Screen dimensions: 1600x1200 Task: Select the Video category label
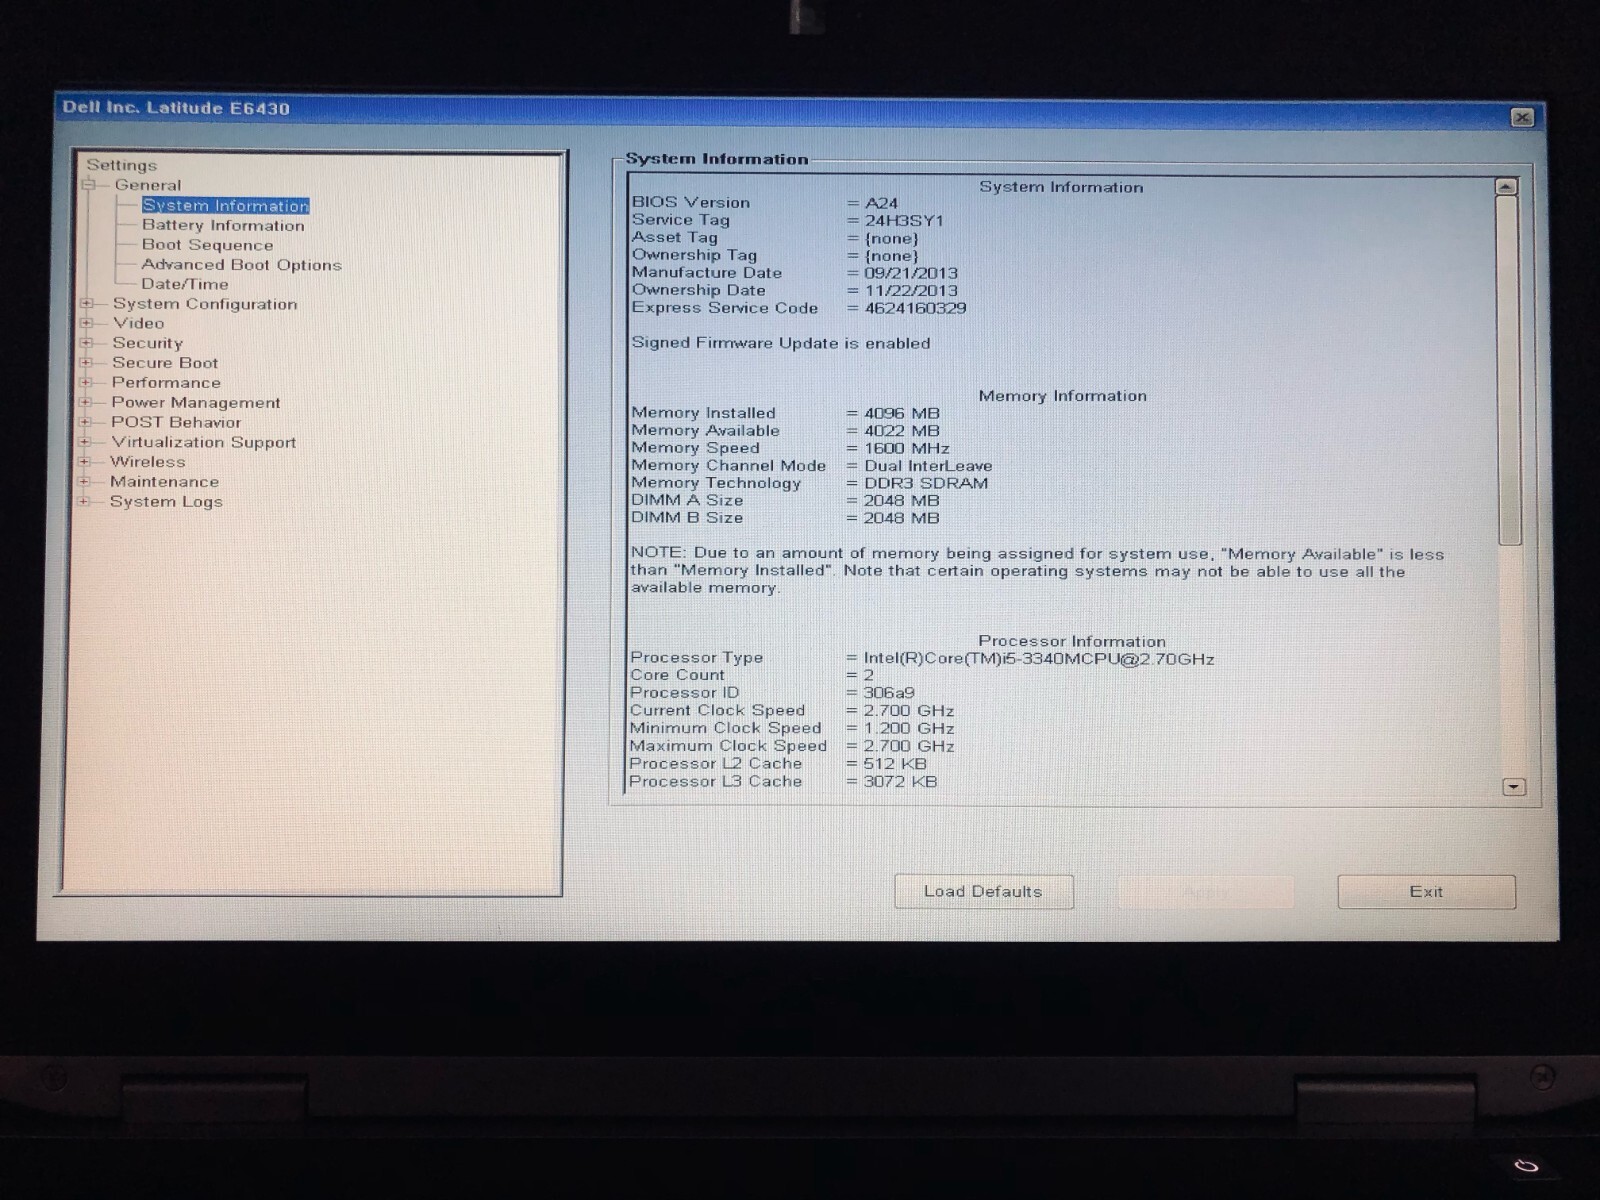[138, 323]
